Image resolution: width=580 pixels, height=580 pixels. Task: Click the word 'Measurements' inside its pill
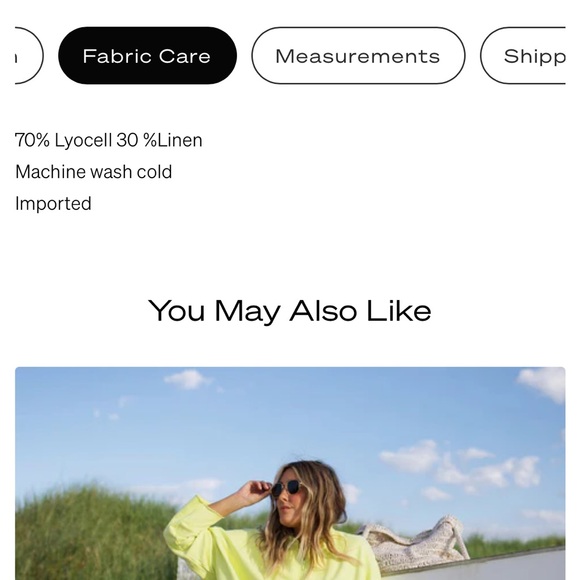358,56
